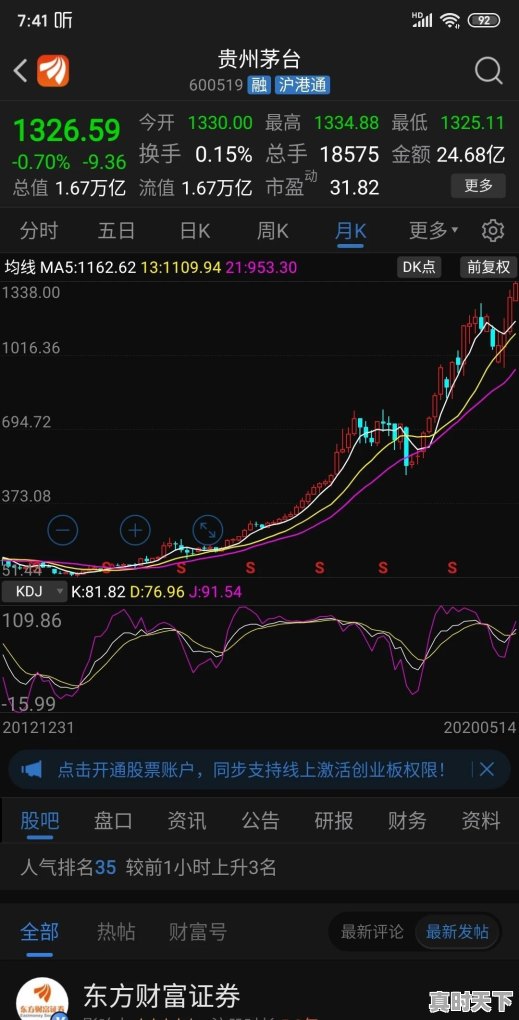Check the Wi-Fi status icon
The image size is (519, 1020).
449,20
